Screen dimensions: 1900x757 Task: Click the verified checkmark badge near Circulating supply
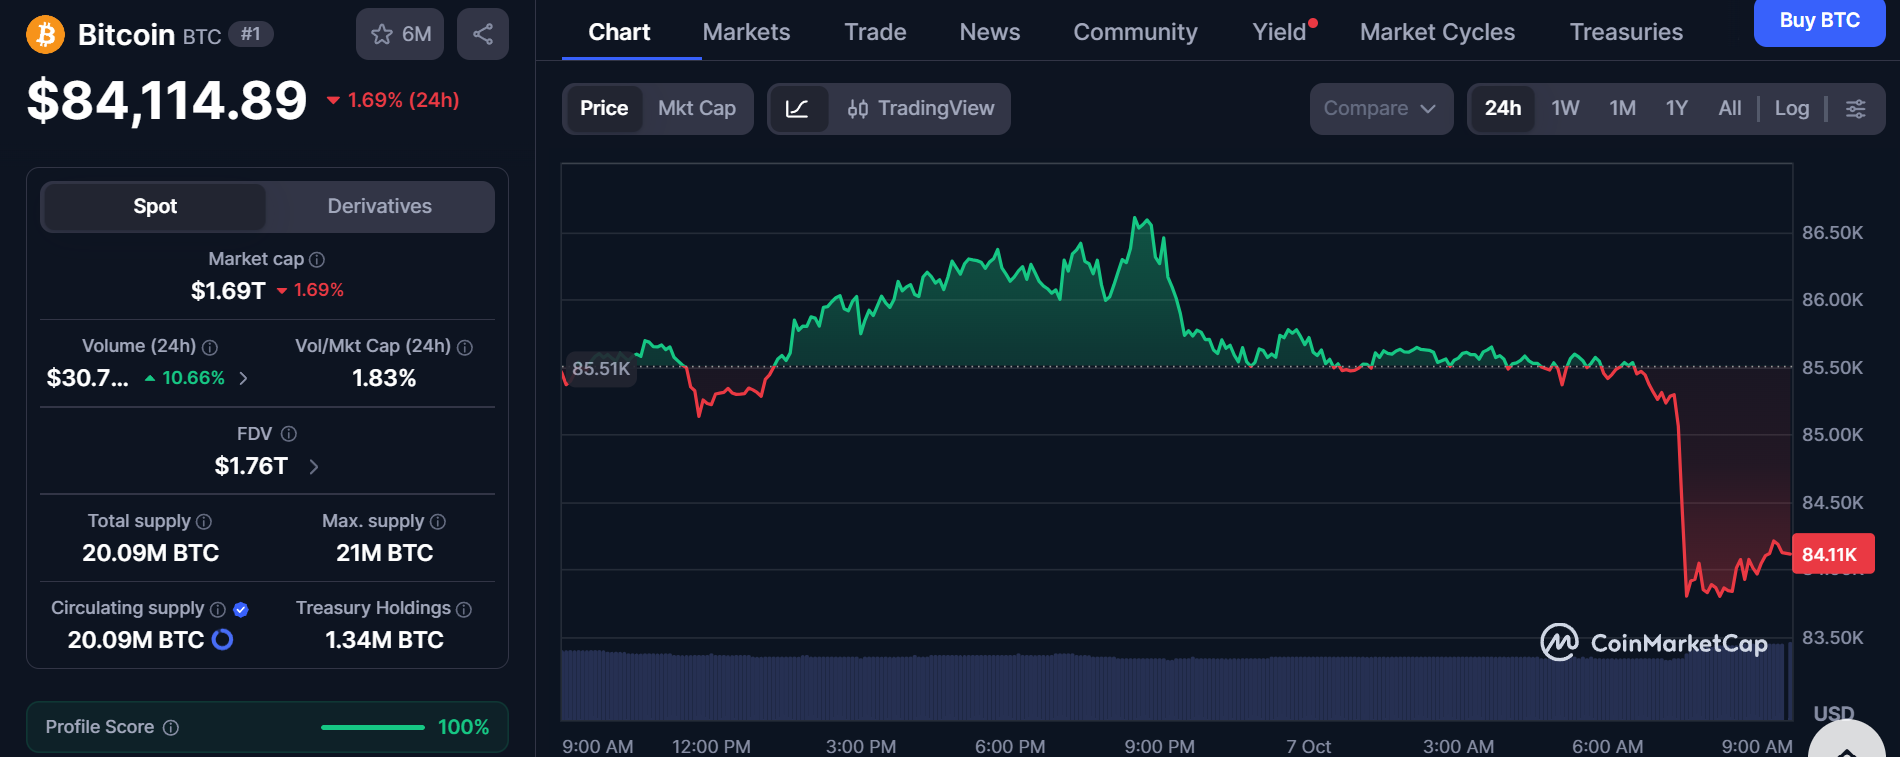point(241,609)
